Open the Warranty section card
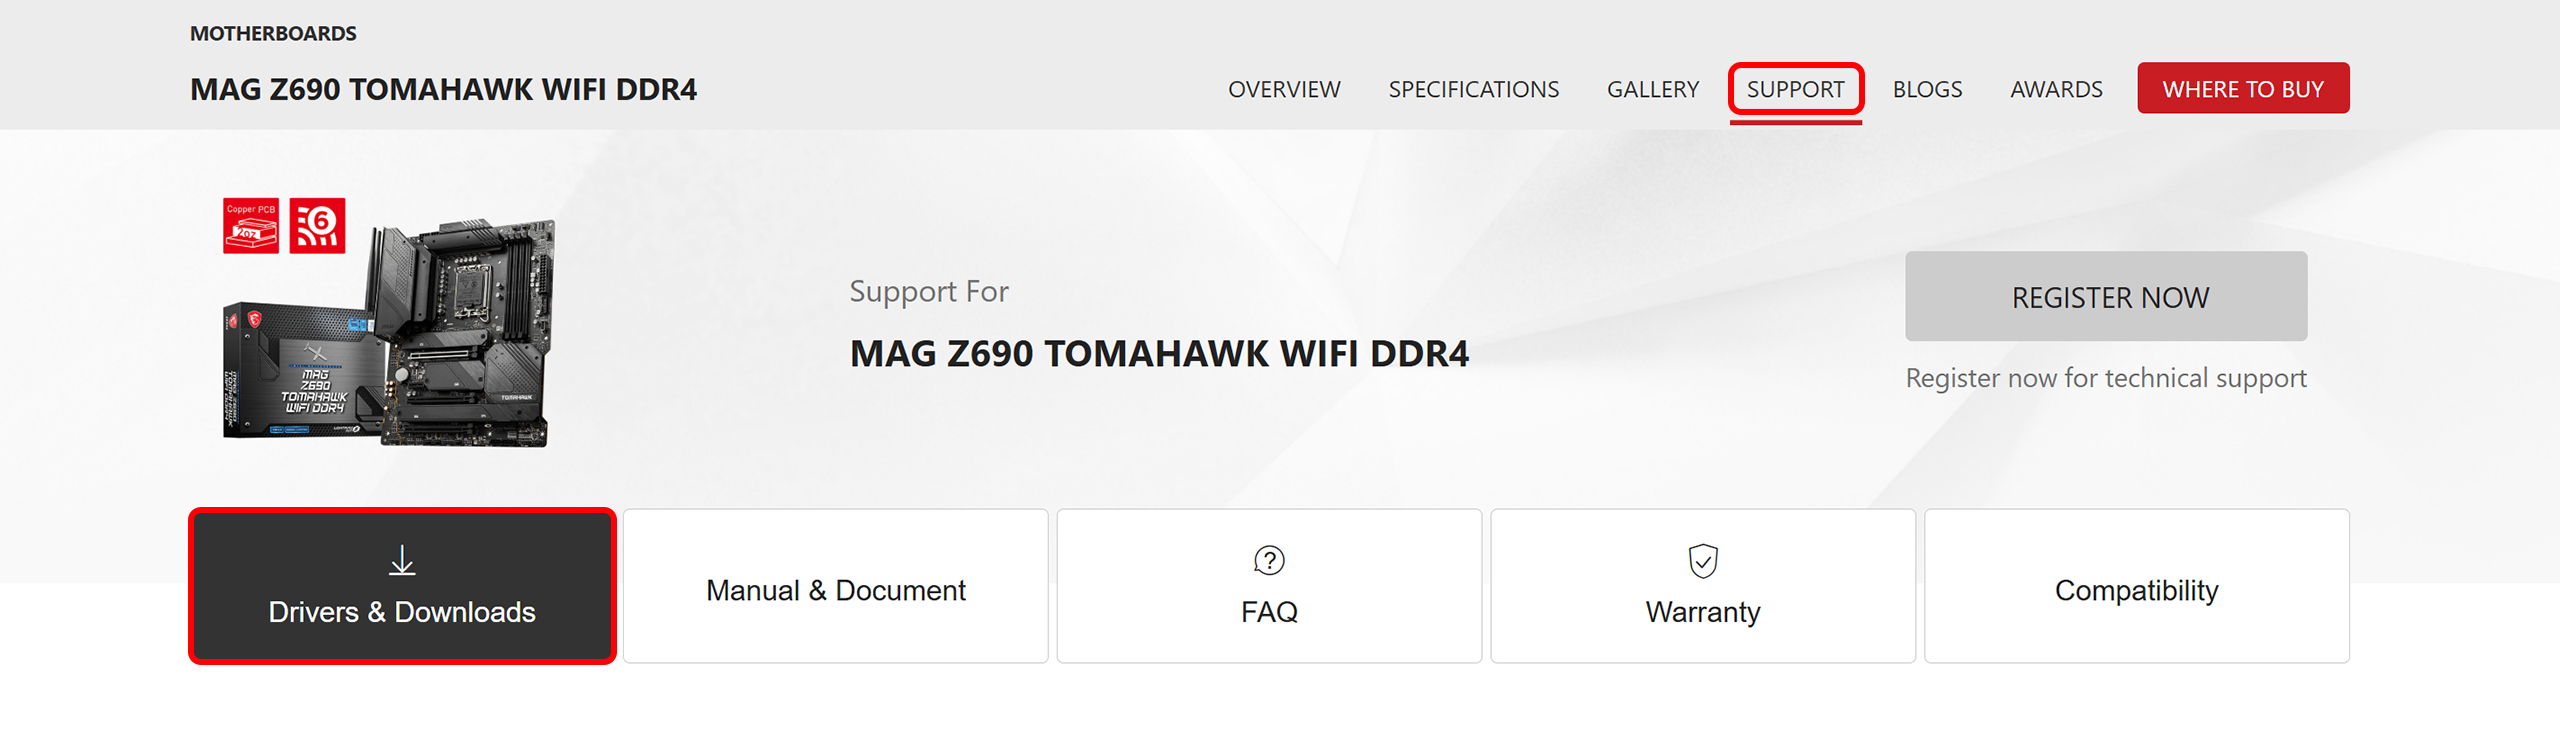 pyautogui.click(x=1703, y=586)
